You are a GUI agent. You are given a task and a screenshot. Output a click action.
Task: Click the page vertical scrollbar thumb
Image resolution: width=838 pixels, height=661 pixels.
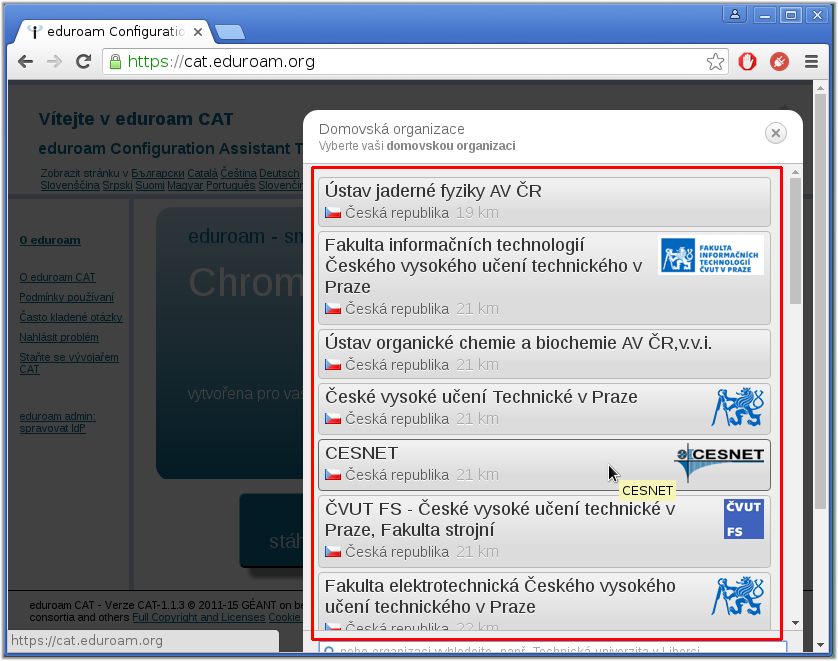pyautogui.click(x=820, y=302)
